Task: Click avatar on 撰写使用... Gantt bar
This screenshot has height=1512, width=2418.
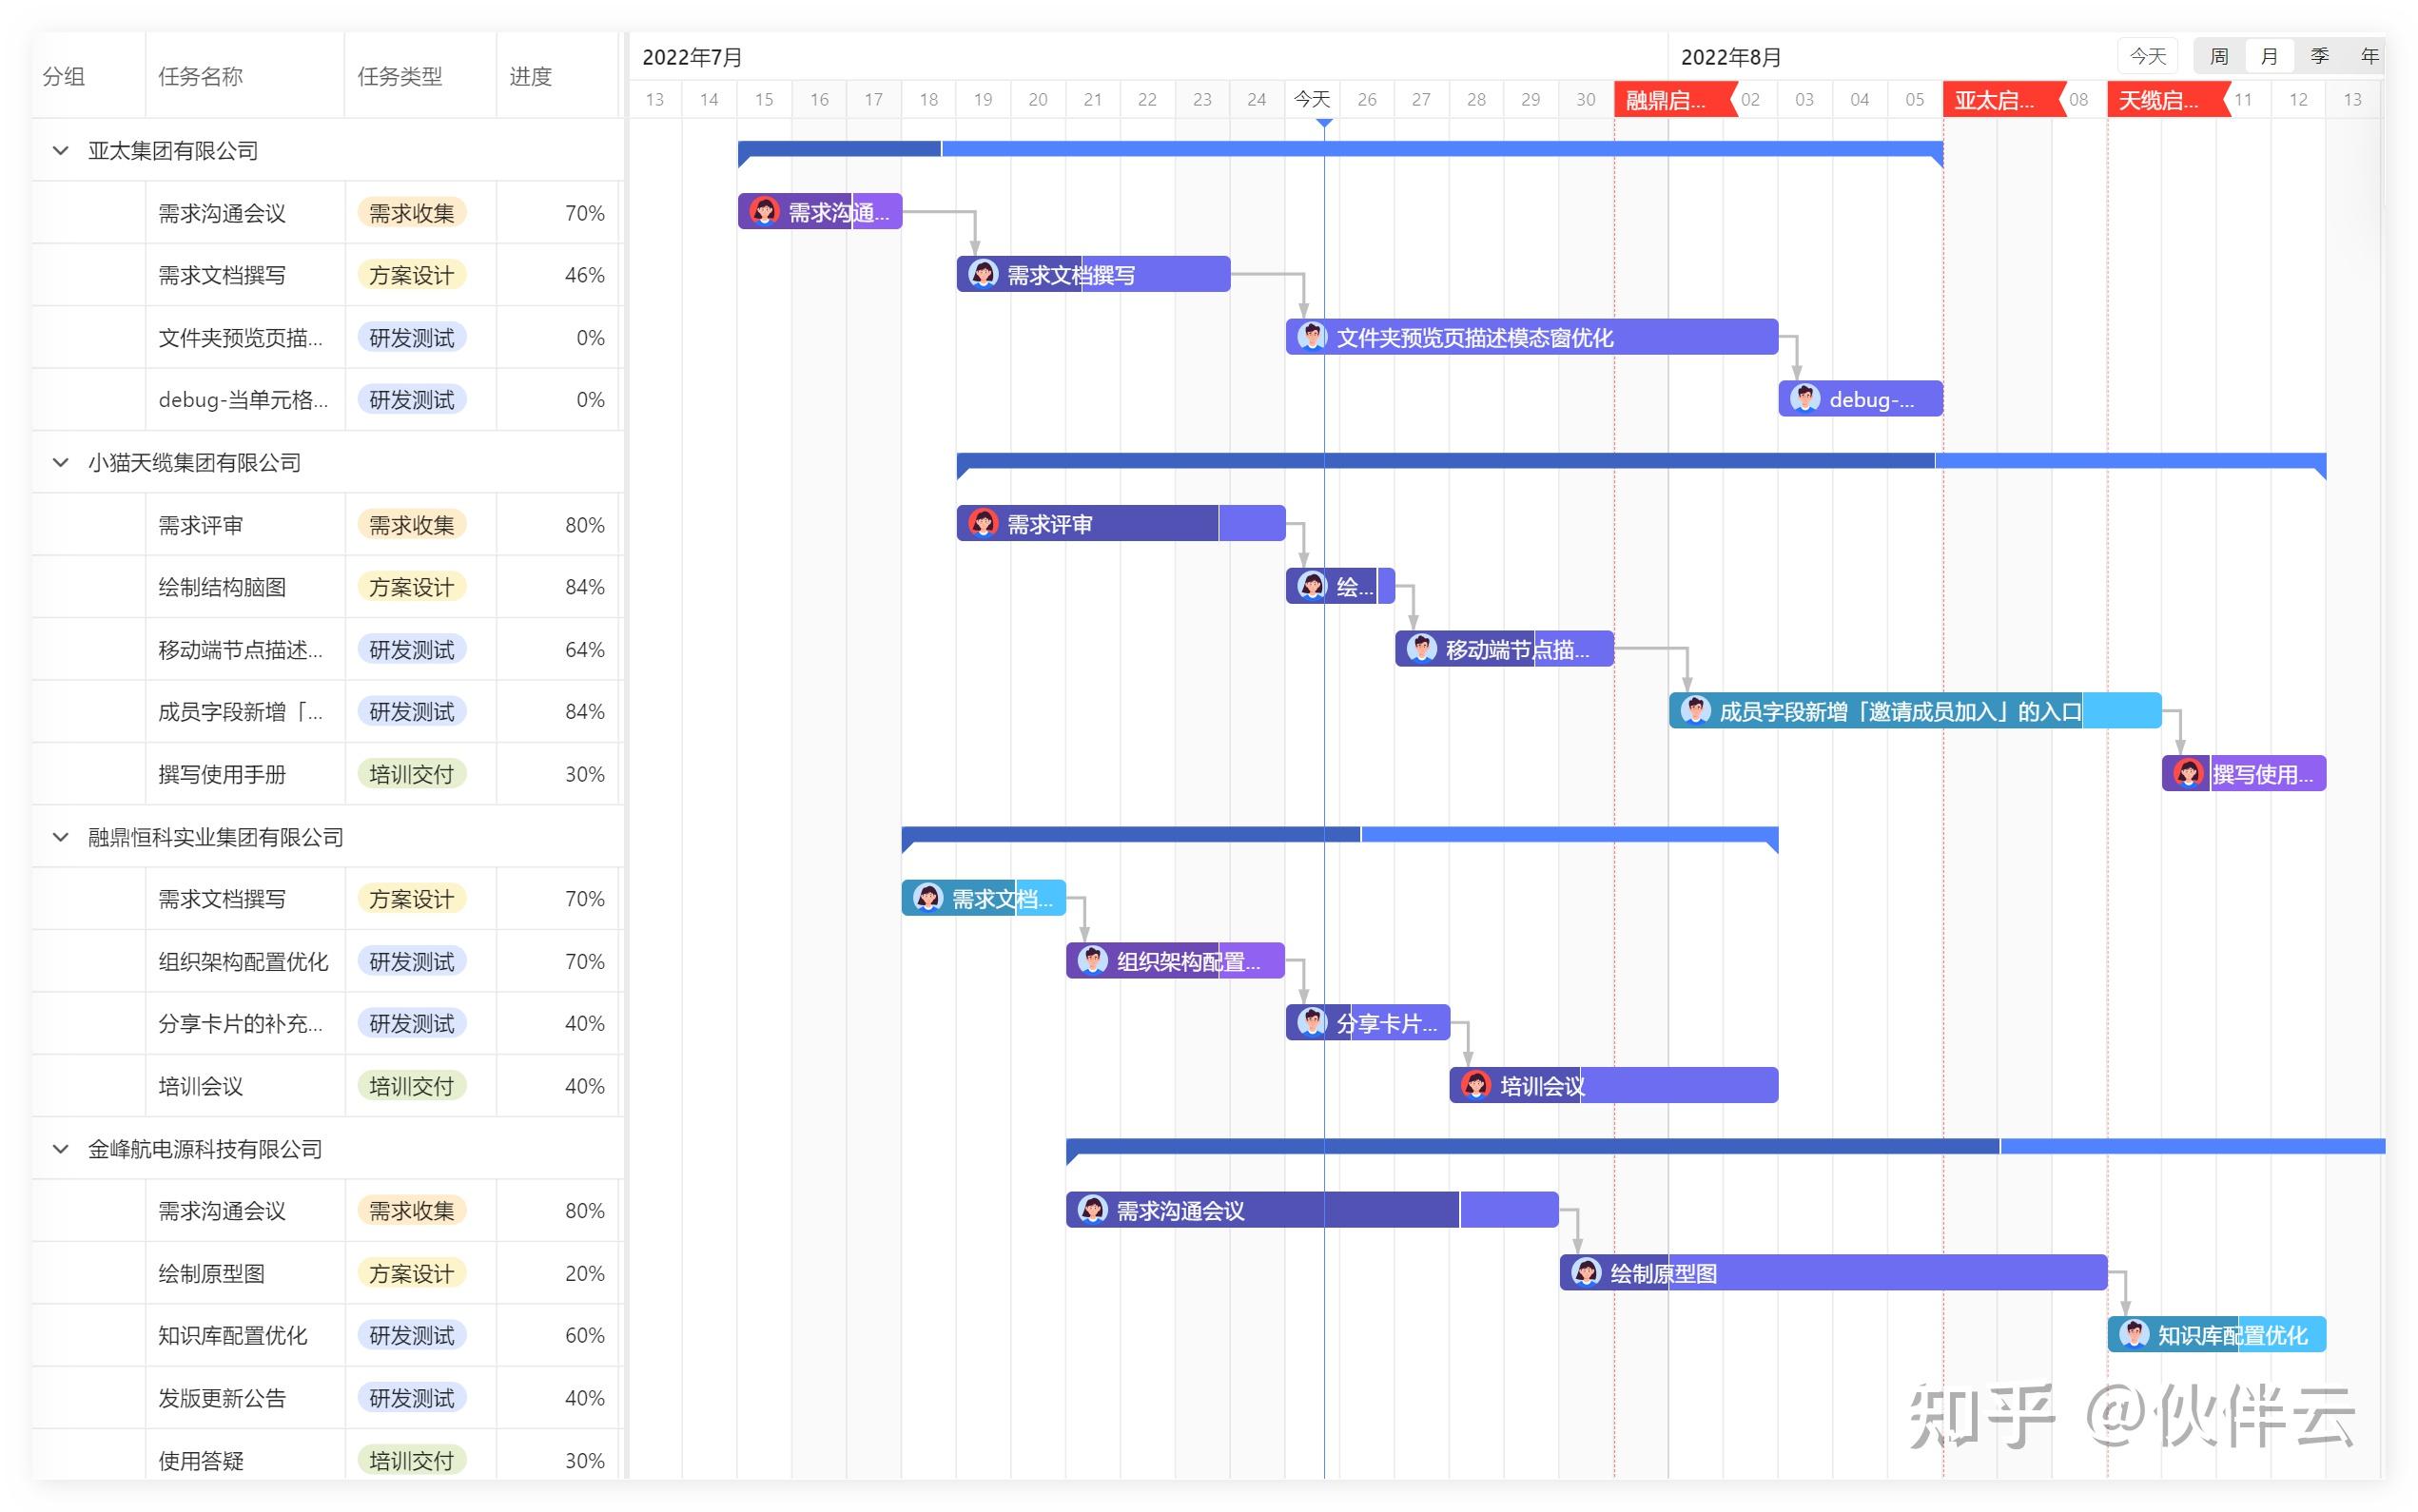Action: click(x=2188, y=773)
